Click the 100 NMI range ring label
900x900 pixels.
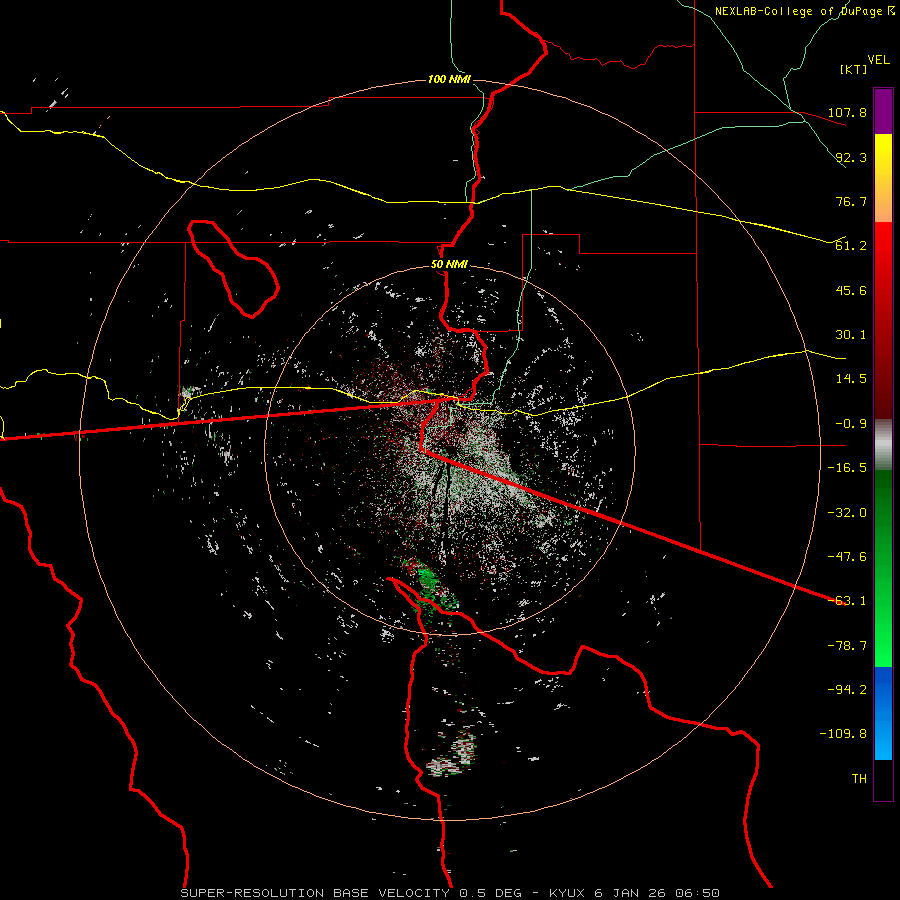click(449, 79)
